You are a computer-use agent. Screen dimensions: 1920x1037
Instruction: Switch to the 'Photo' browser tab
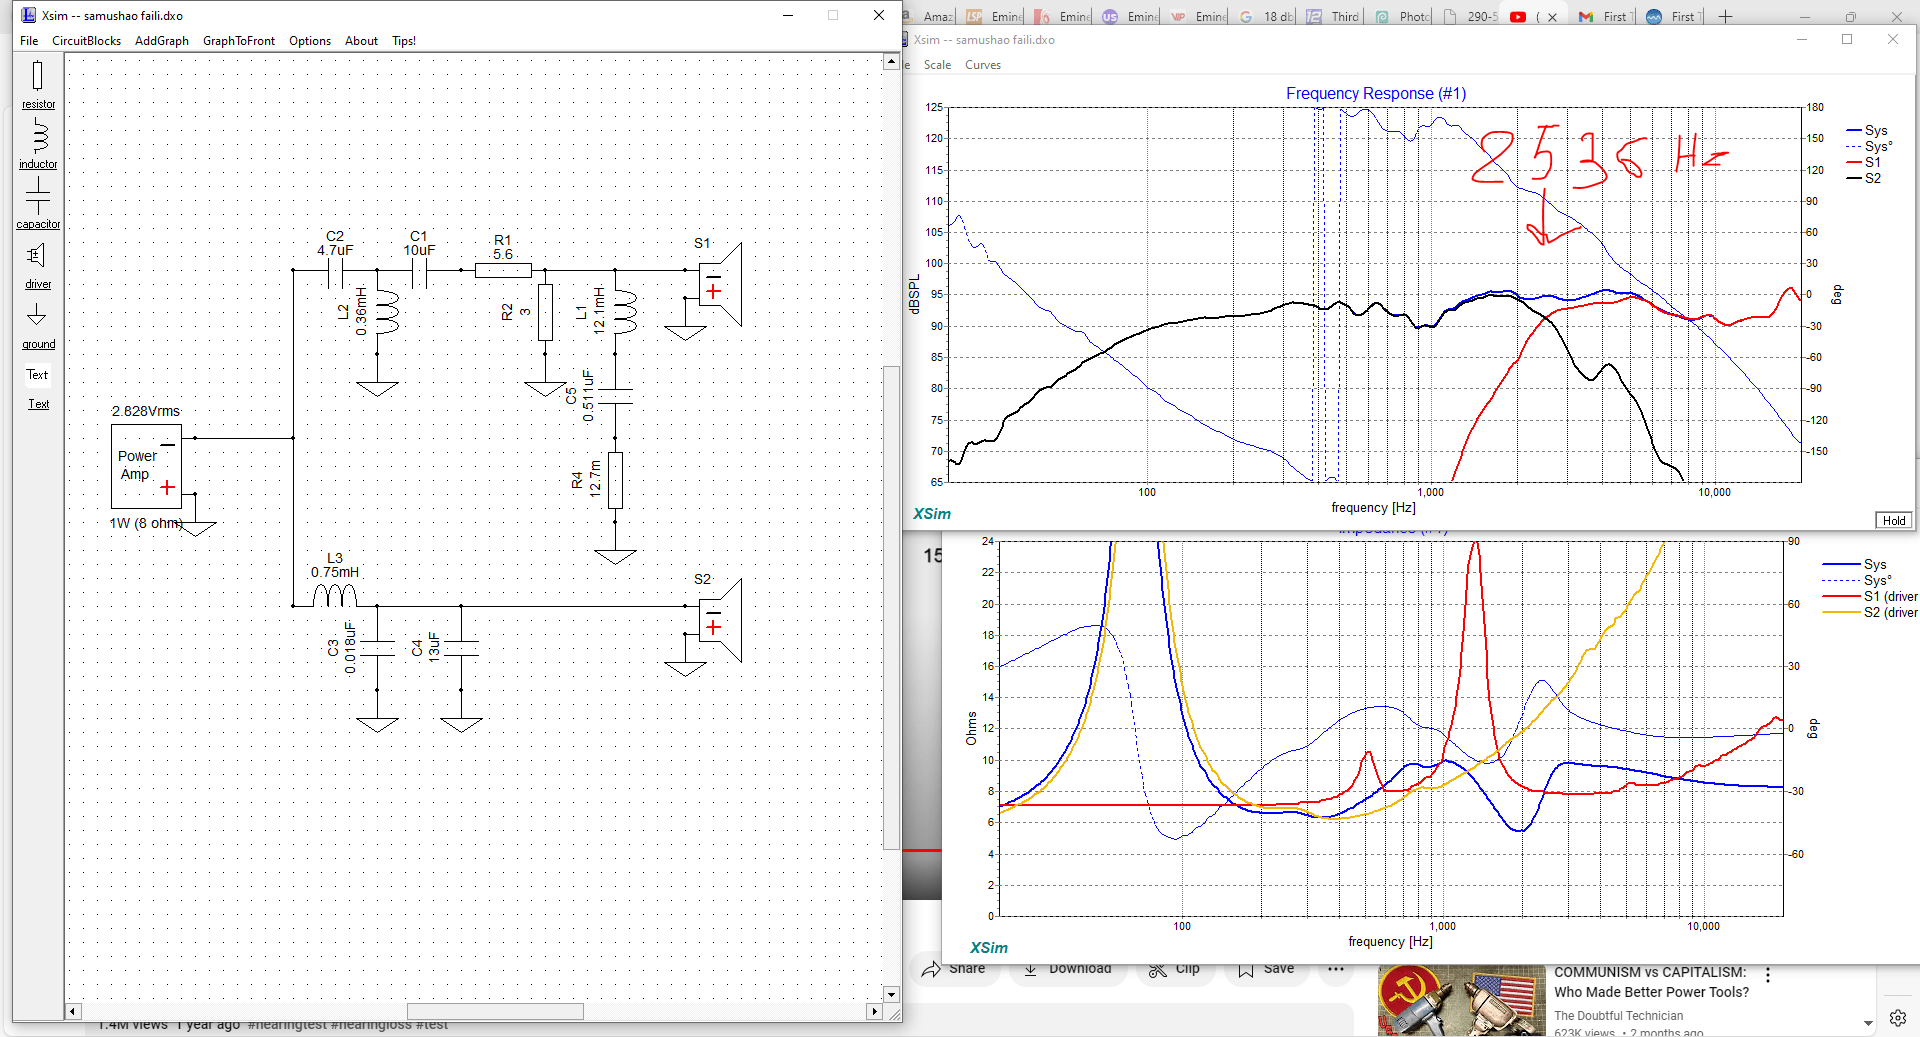point(1401,16)
